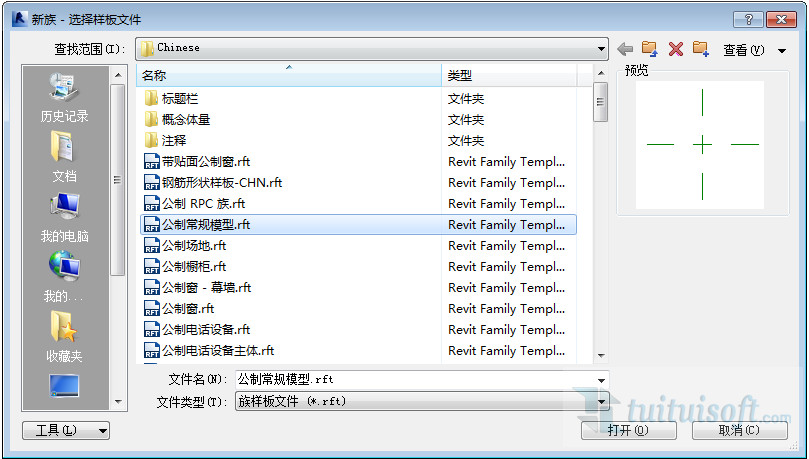Expand the 文件类型 file type dropdown
809x459 pixels.
click(x=601, y=401)
